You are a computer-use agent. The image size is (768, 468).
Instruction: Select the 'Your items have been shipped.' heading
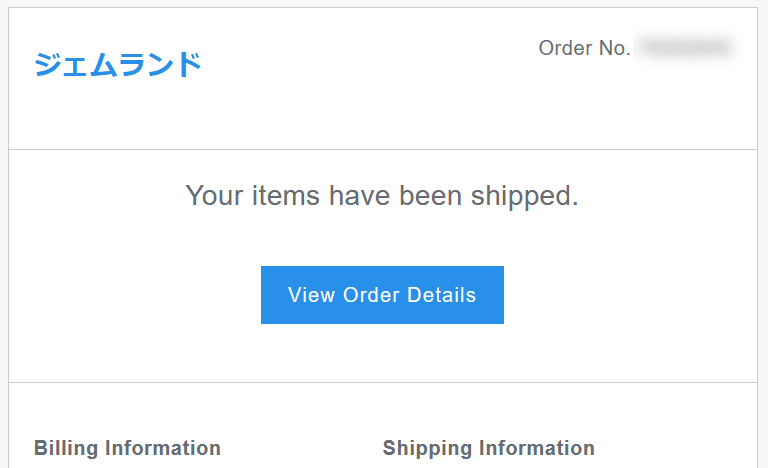pos(382,196)
